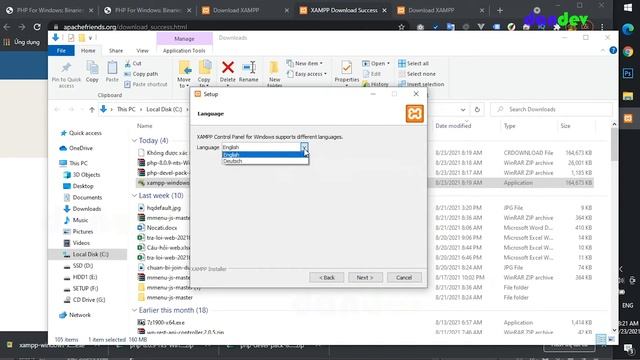Click Select none in the ribbon
The image size is (640, 360).
click(417, 74)
